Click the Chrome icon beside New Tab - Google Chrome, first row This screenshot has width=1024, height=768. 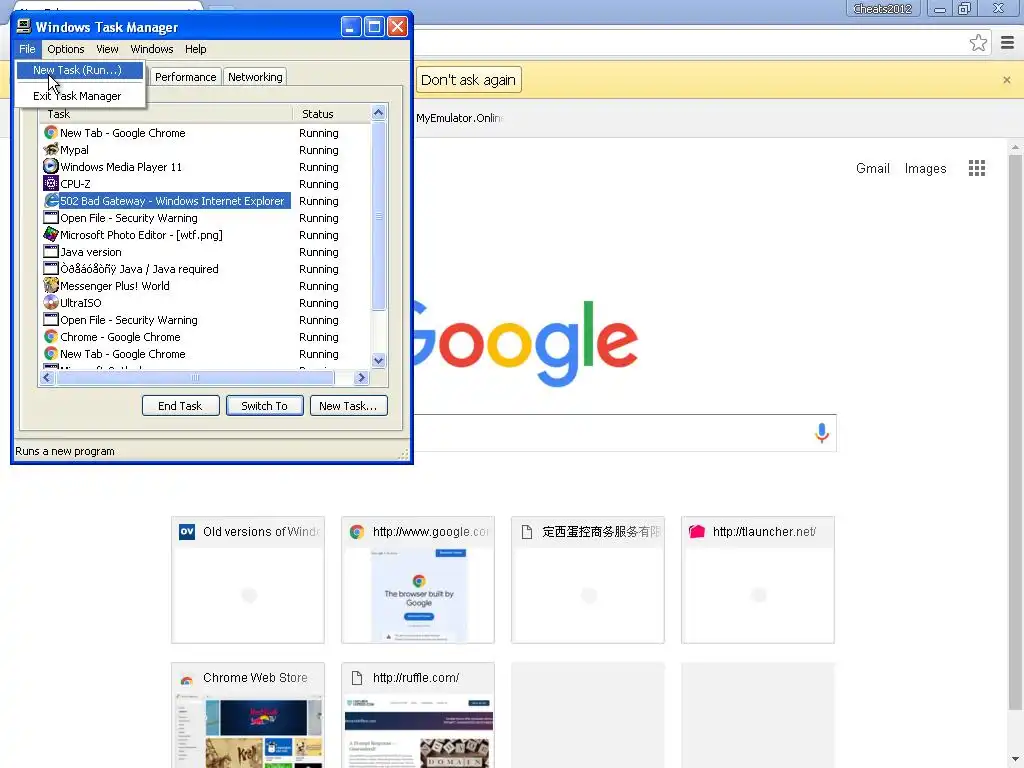coord(51,133)
